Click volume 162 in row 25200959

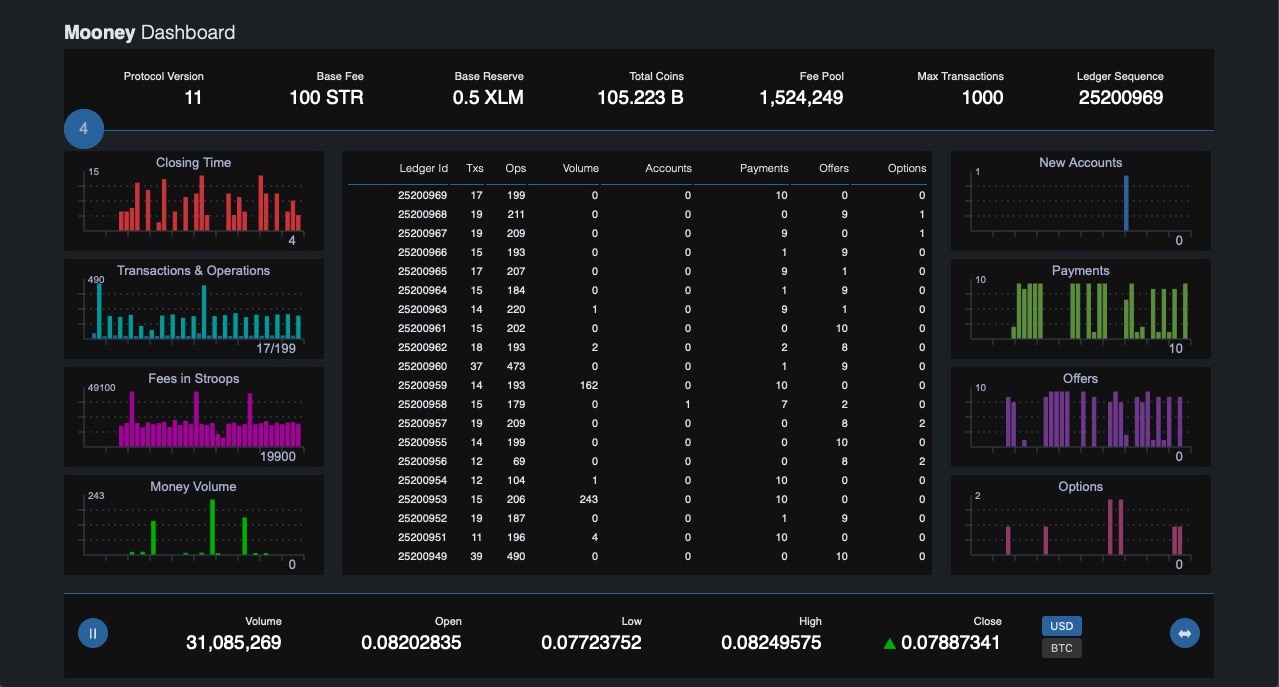click(x=588, y=385)
